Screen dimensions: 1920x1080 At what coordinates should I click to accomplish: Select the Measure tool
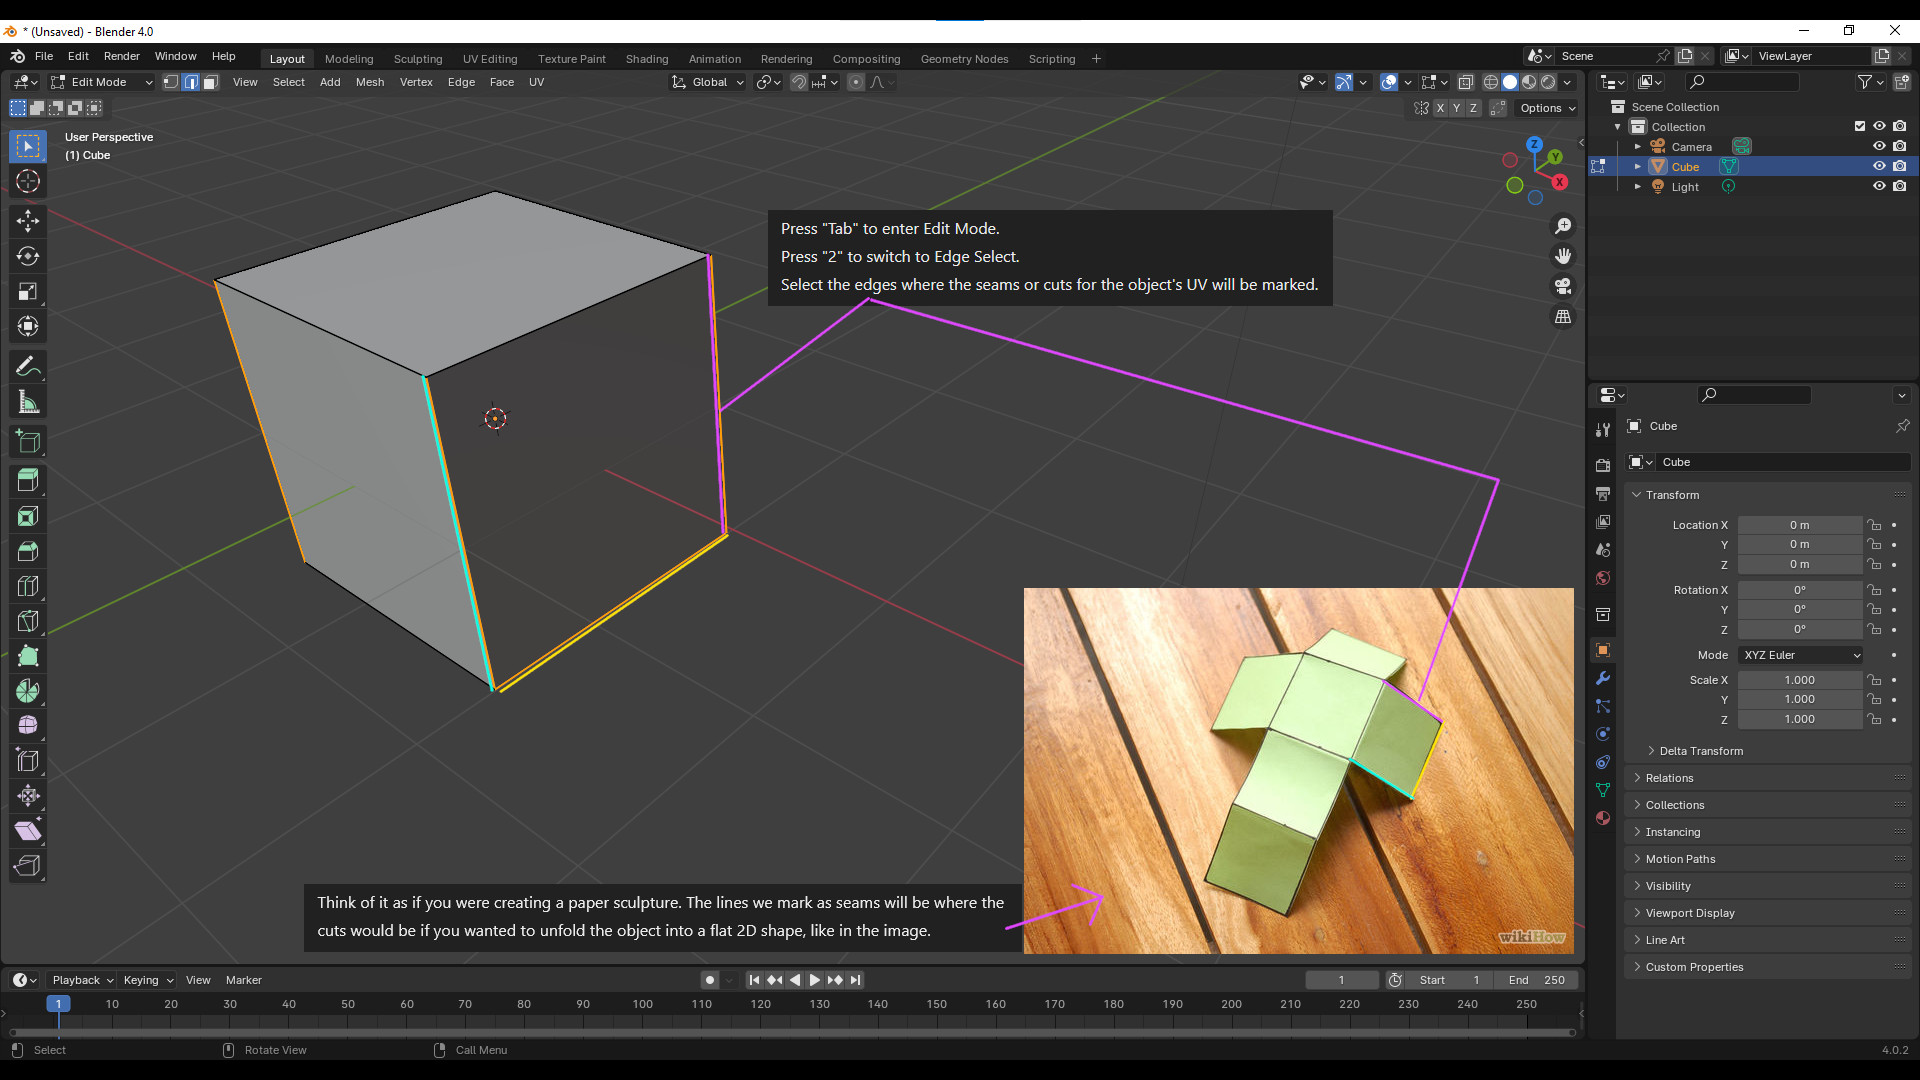[x=28, y=402]
